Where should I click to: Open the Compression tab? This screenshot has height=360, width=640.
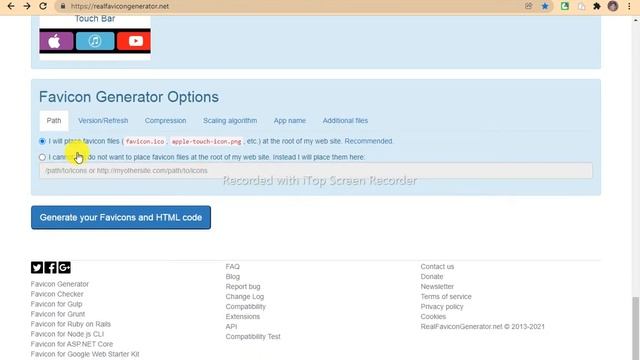[165, 120]
